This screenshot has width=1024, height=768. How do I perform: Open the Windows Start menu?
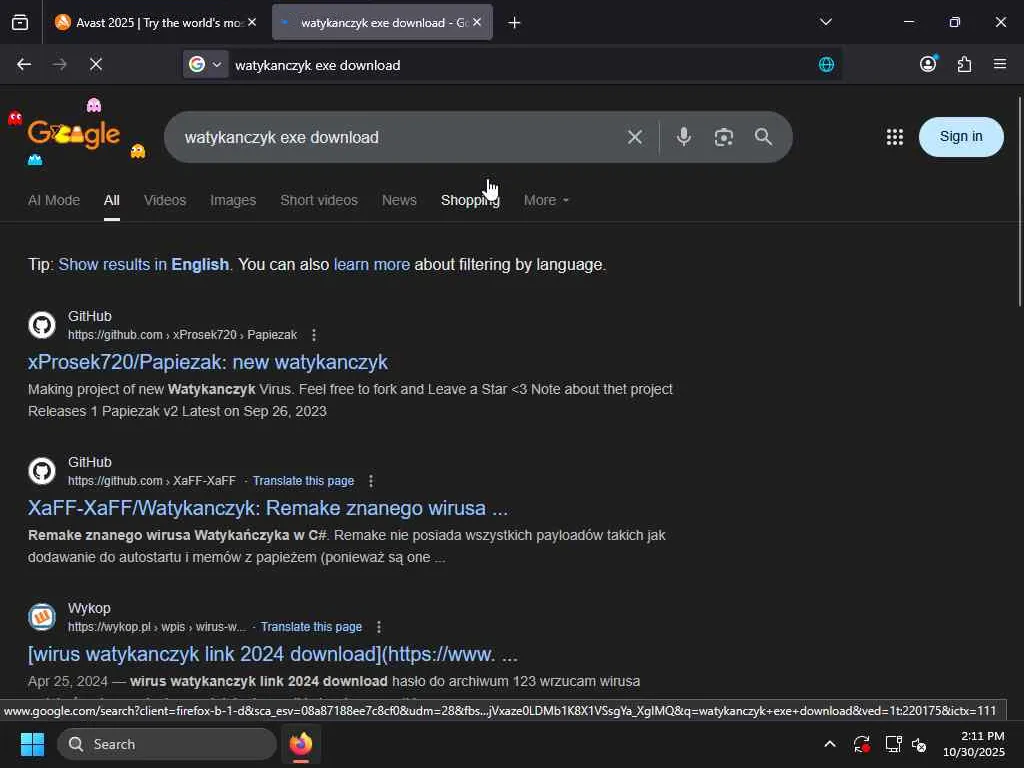click(x=32, y=744)
